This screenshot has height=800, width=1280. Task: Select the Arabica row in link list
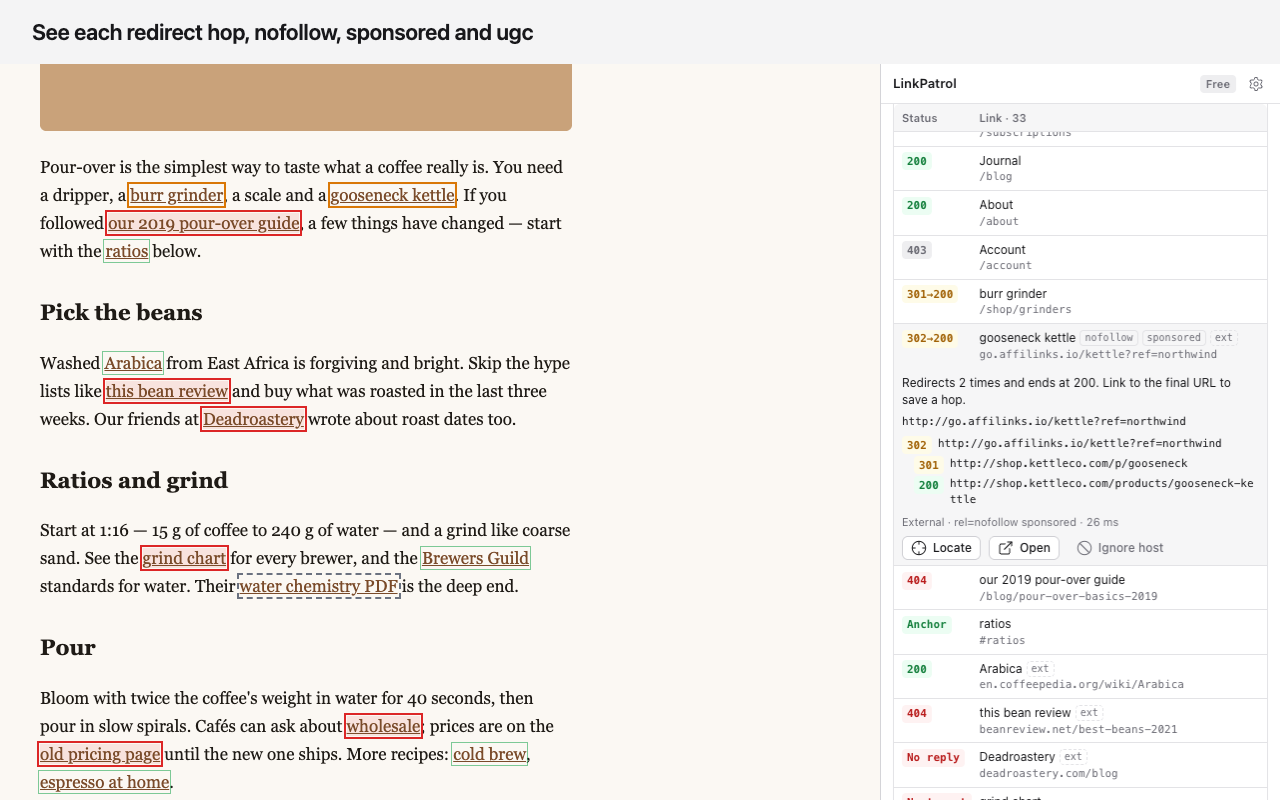1080,676
